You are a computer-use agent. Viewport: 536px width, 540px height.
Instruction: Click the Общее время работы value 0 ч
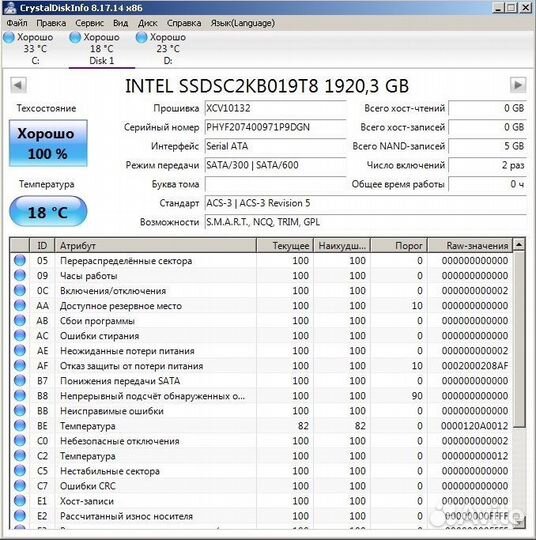coord(487,184)
